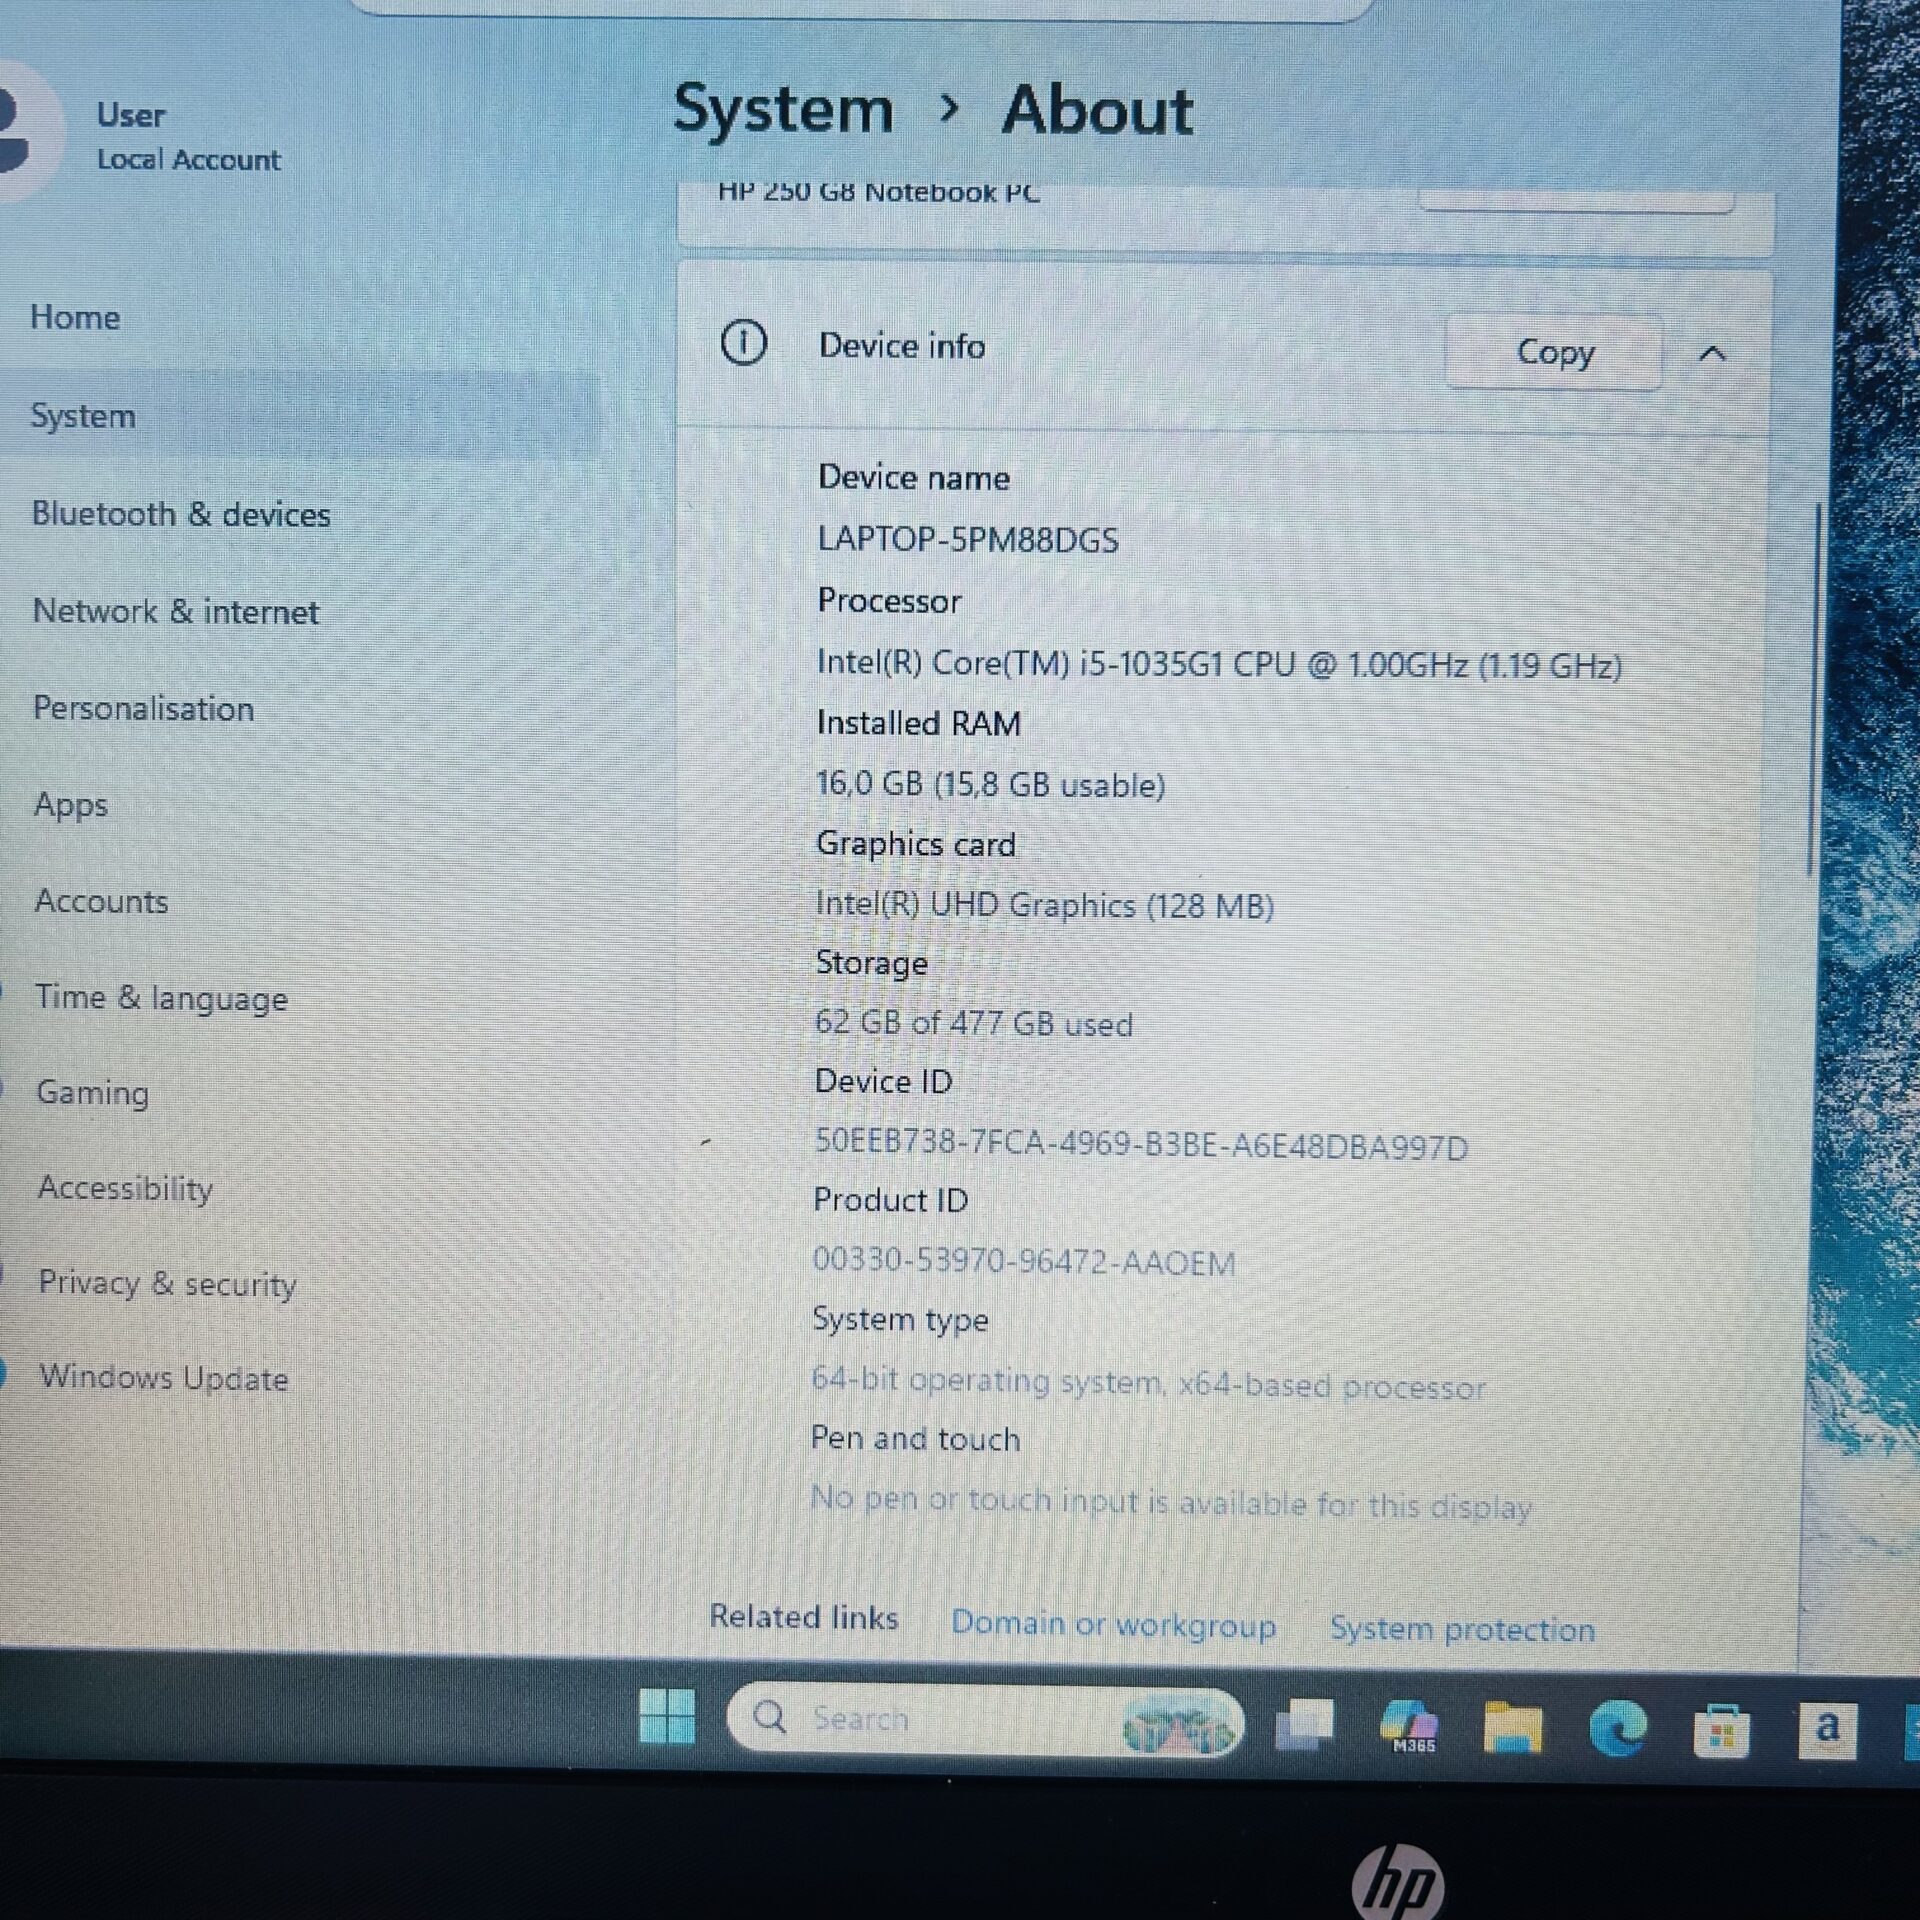This screenshot has height=1920, width=1920.
Task: Copy the device info
Action: [x=1554, y=352]
